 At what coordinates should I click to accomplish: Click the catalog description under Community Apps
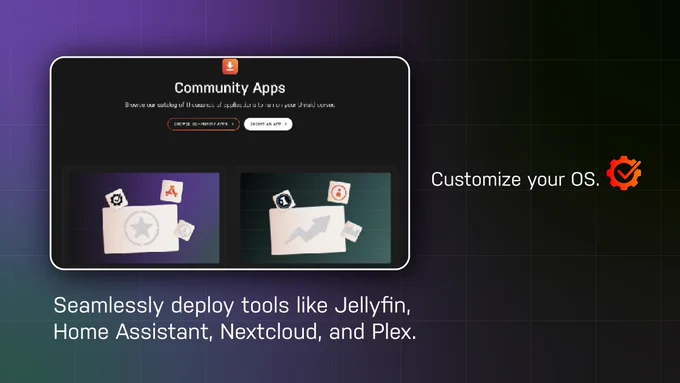tap(230, 105)
